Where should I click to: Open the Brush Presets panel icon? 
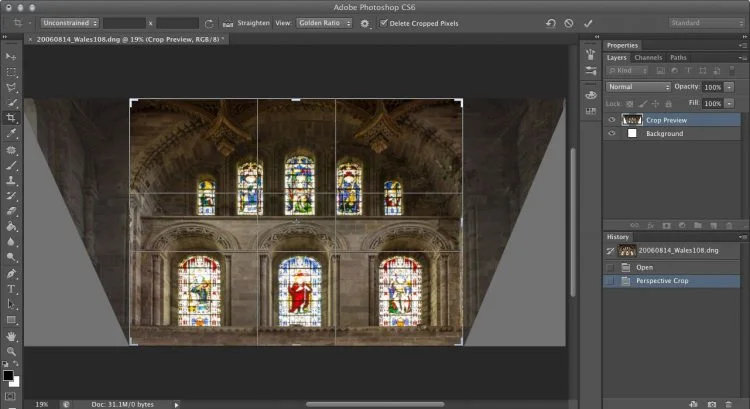(x=591, y=55)
